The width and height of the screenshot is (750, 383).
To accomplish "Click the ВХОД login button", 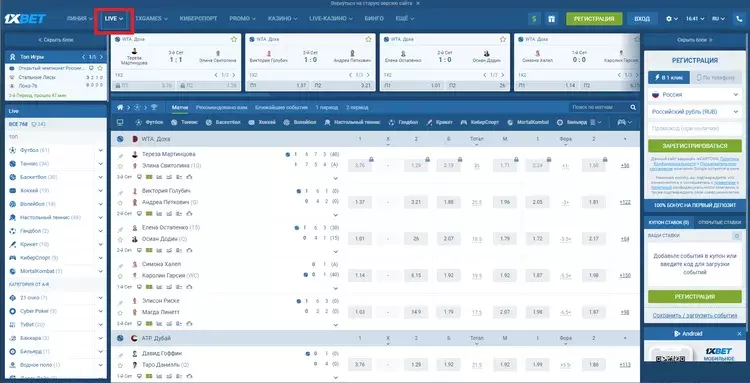I will point(642,19).
